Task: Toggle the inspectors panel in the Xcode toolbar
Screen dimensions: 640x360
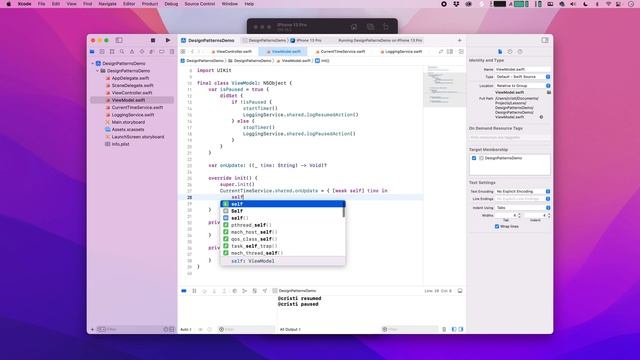Action: (x=545, y=40)
